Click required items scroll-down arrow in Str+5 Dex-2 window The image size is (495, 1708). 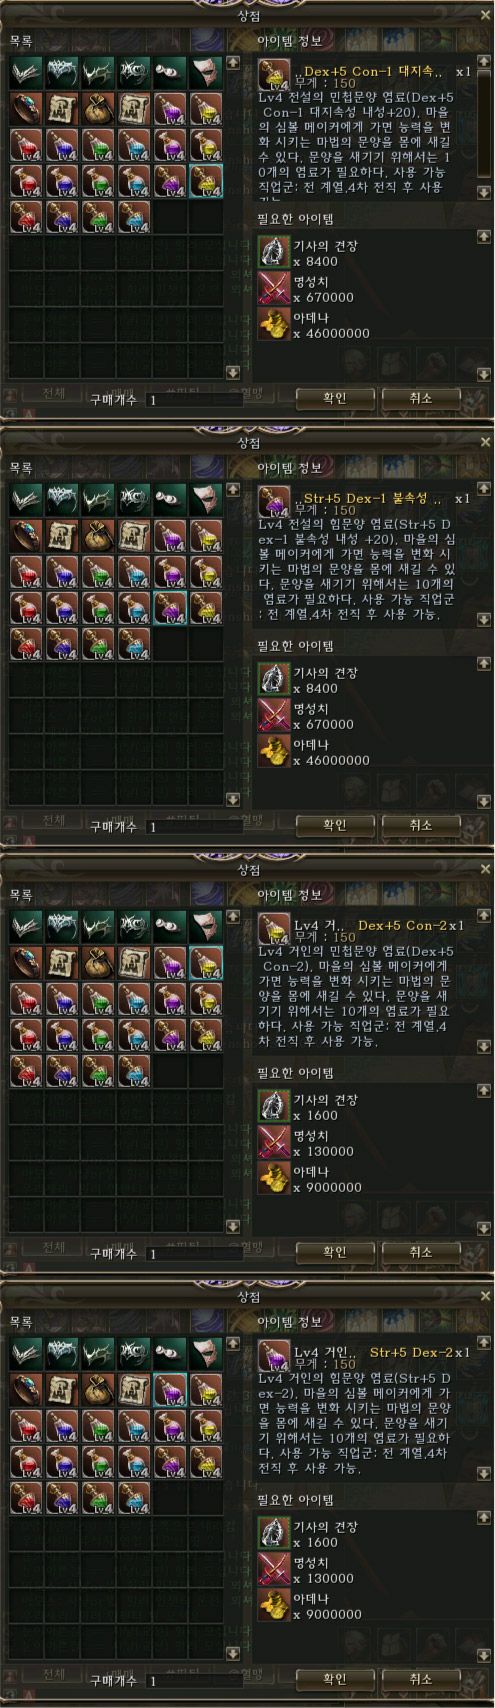[x=484, y=1653]
